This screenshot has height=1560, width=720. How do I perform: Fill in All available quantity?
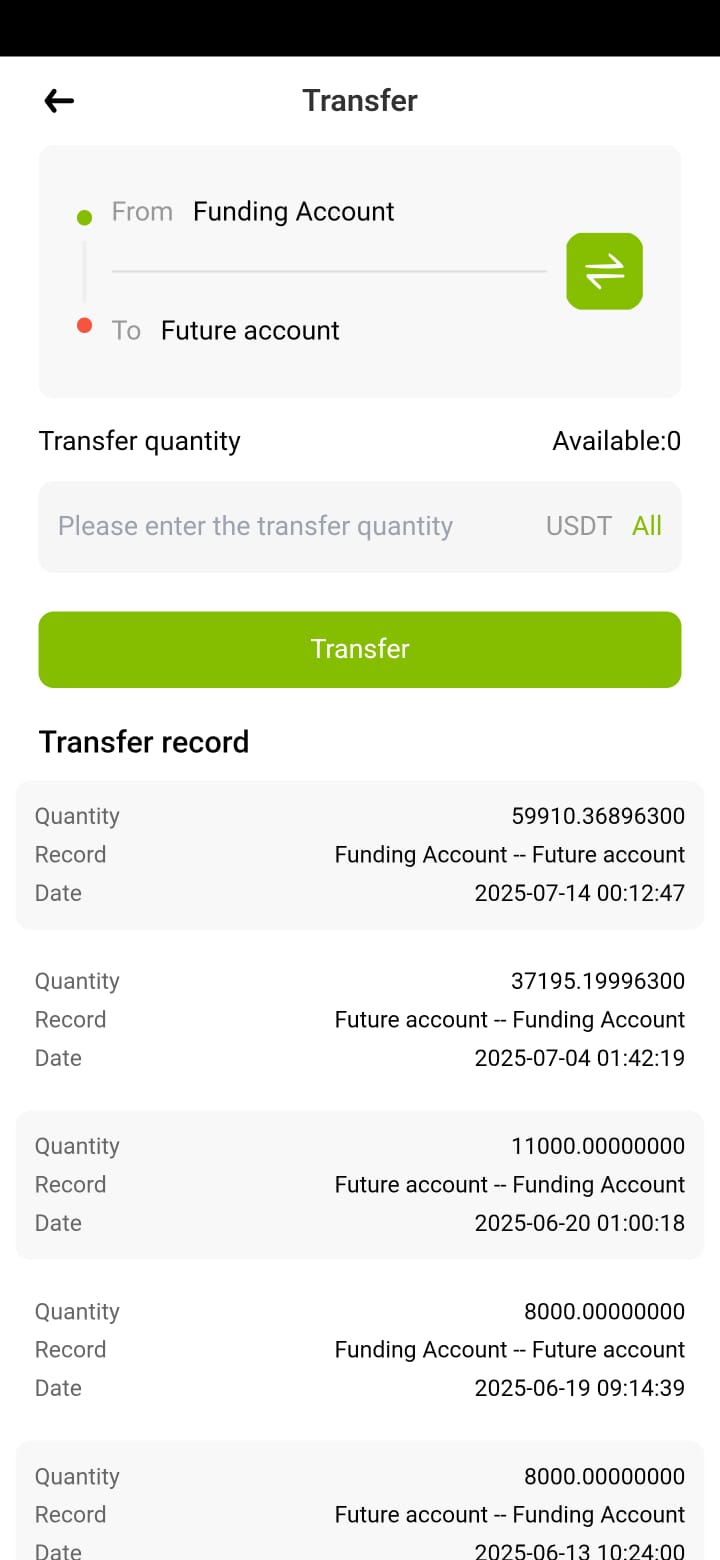point(647,526)
